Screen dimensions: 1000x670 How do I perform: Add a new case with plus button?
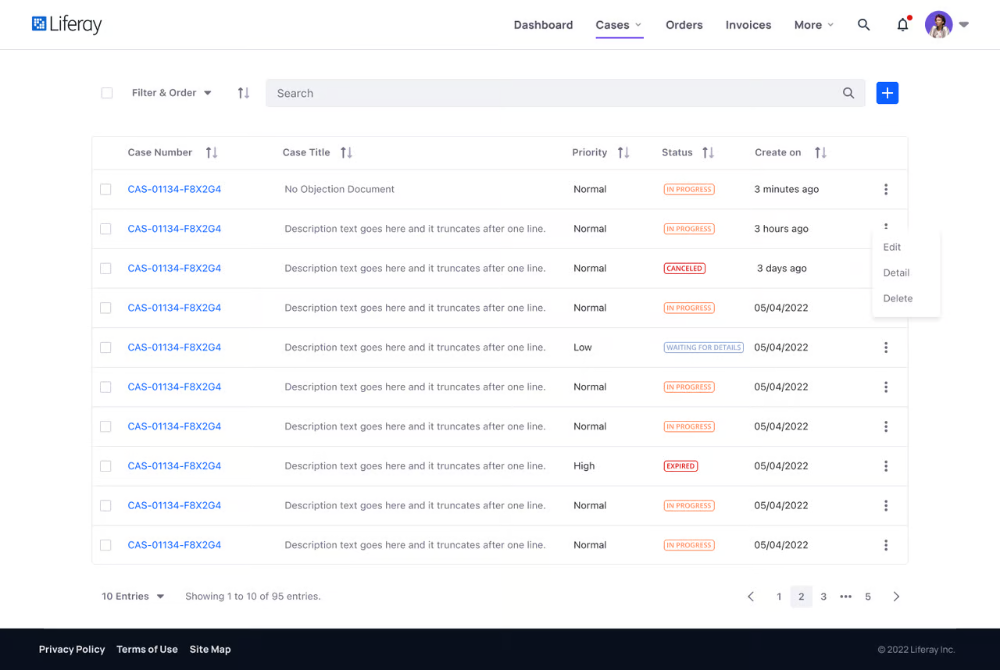click(887, 93)
